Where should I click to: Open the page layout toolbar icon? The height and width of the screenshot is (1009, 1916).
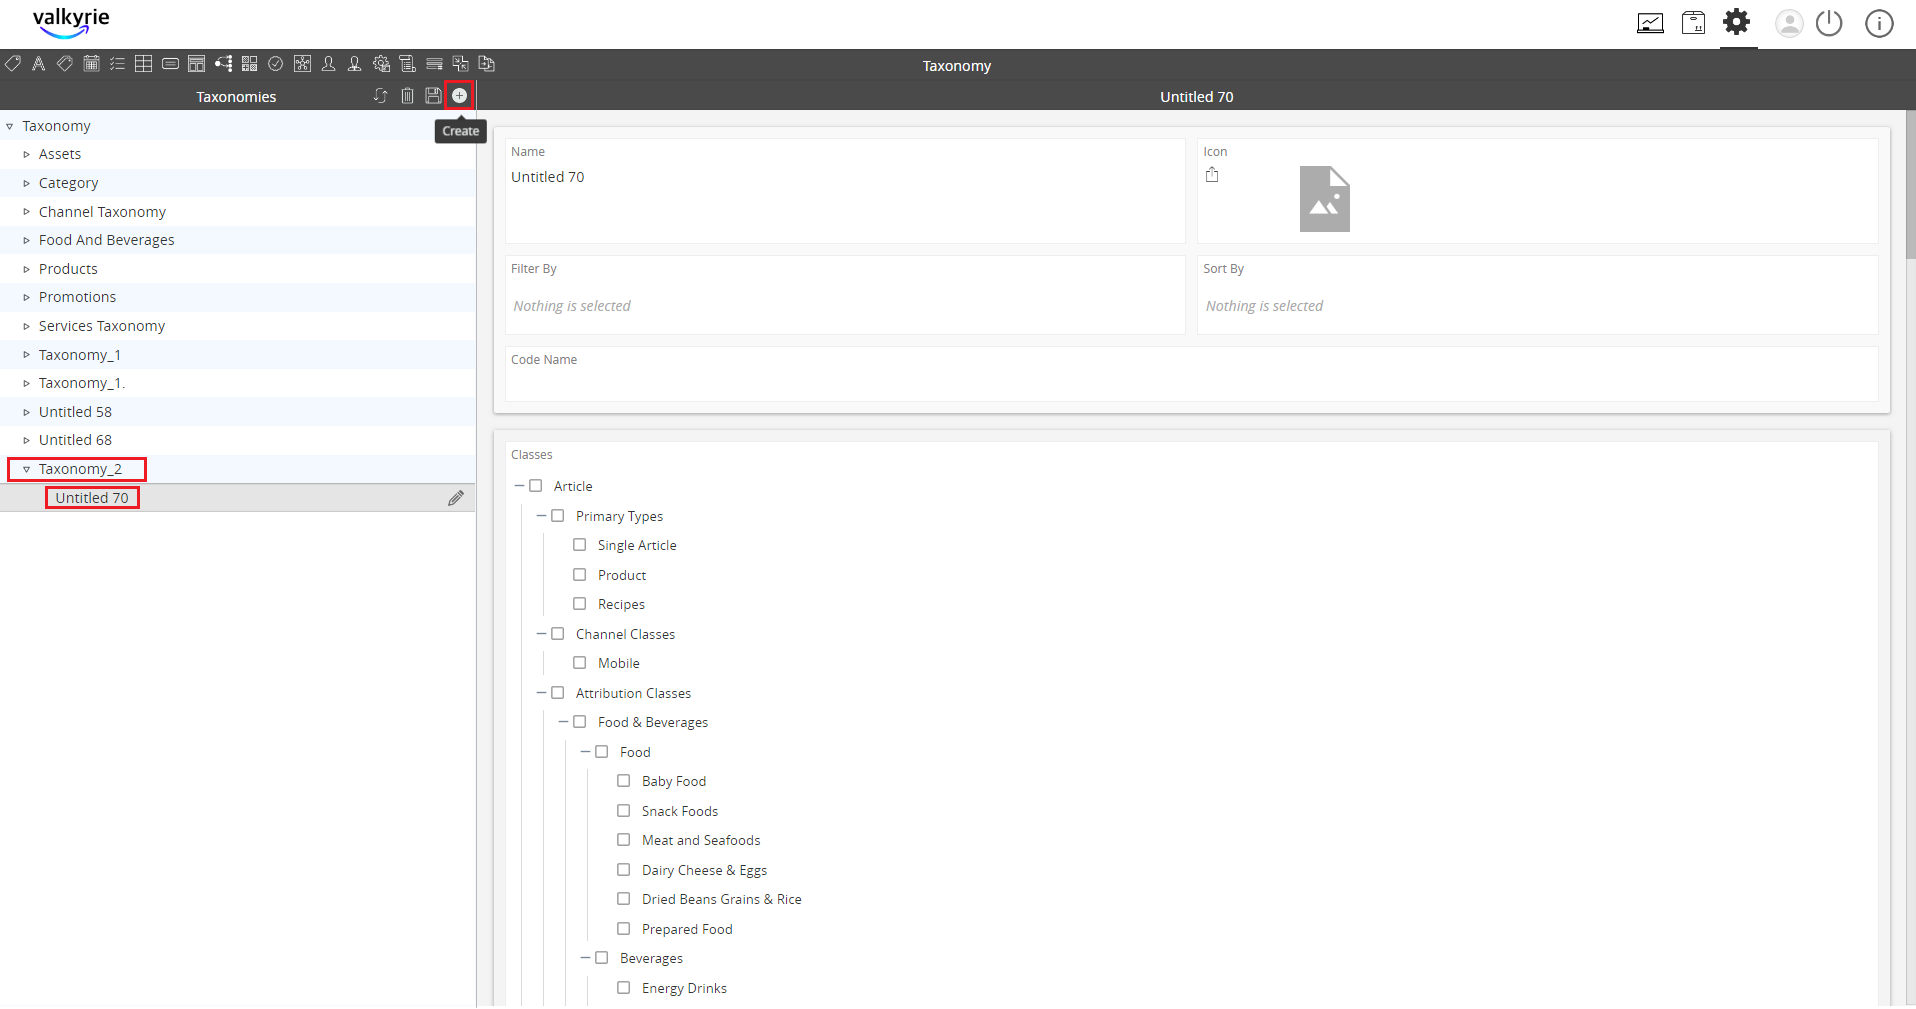pyautogui.click(x=197, y=64)
